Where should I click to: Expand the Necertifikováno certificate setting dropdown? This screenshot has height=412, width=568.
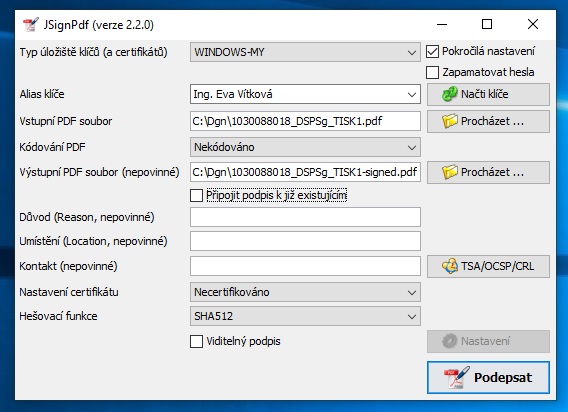(x=305, y=292)
